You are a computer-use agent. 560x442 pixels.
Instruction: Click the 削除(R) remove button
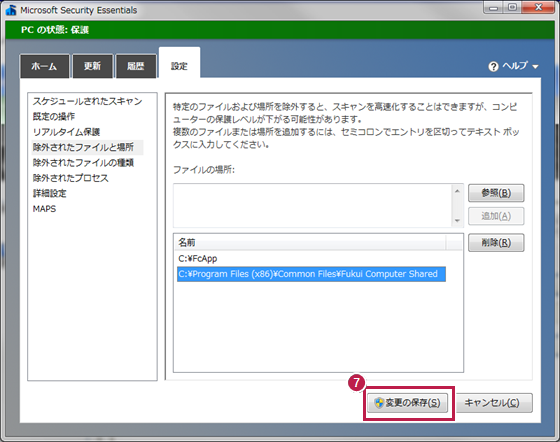point(496,243)
